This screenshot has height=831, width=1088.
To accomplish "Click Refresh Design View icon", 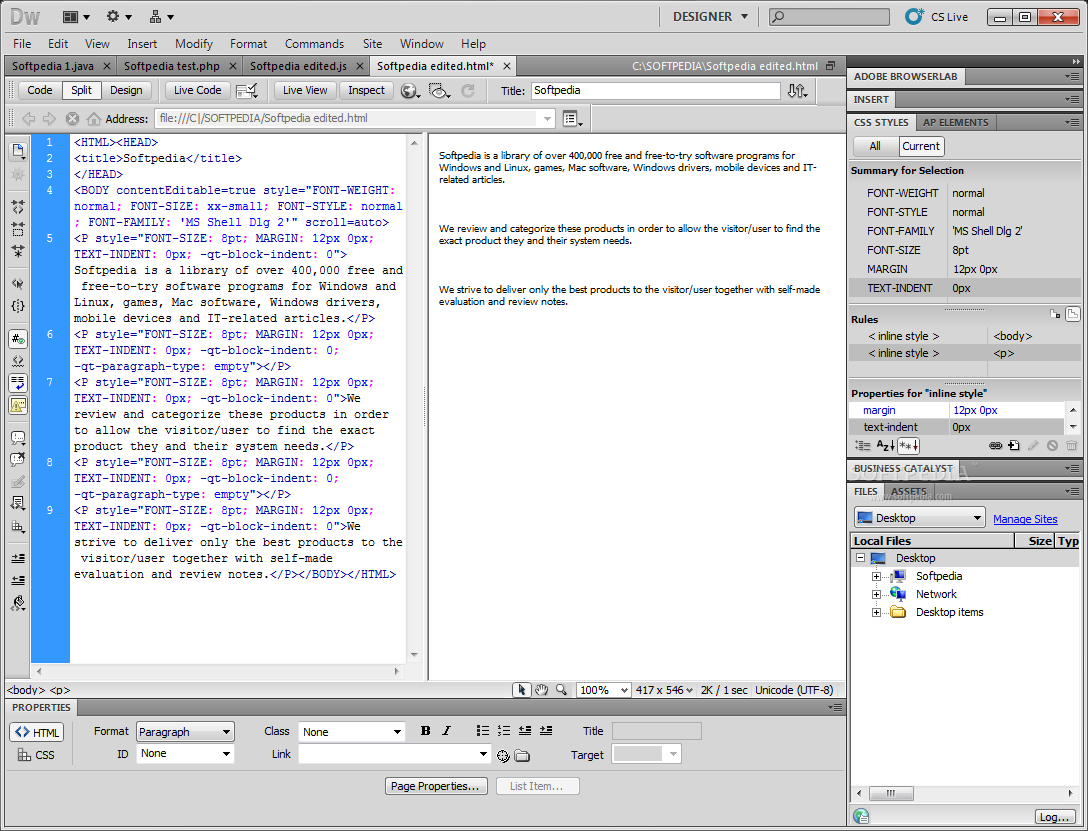I will pyautogui.click(x=468, y=91).
